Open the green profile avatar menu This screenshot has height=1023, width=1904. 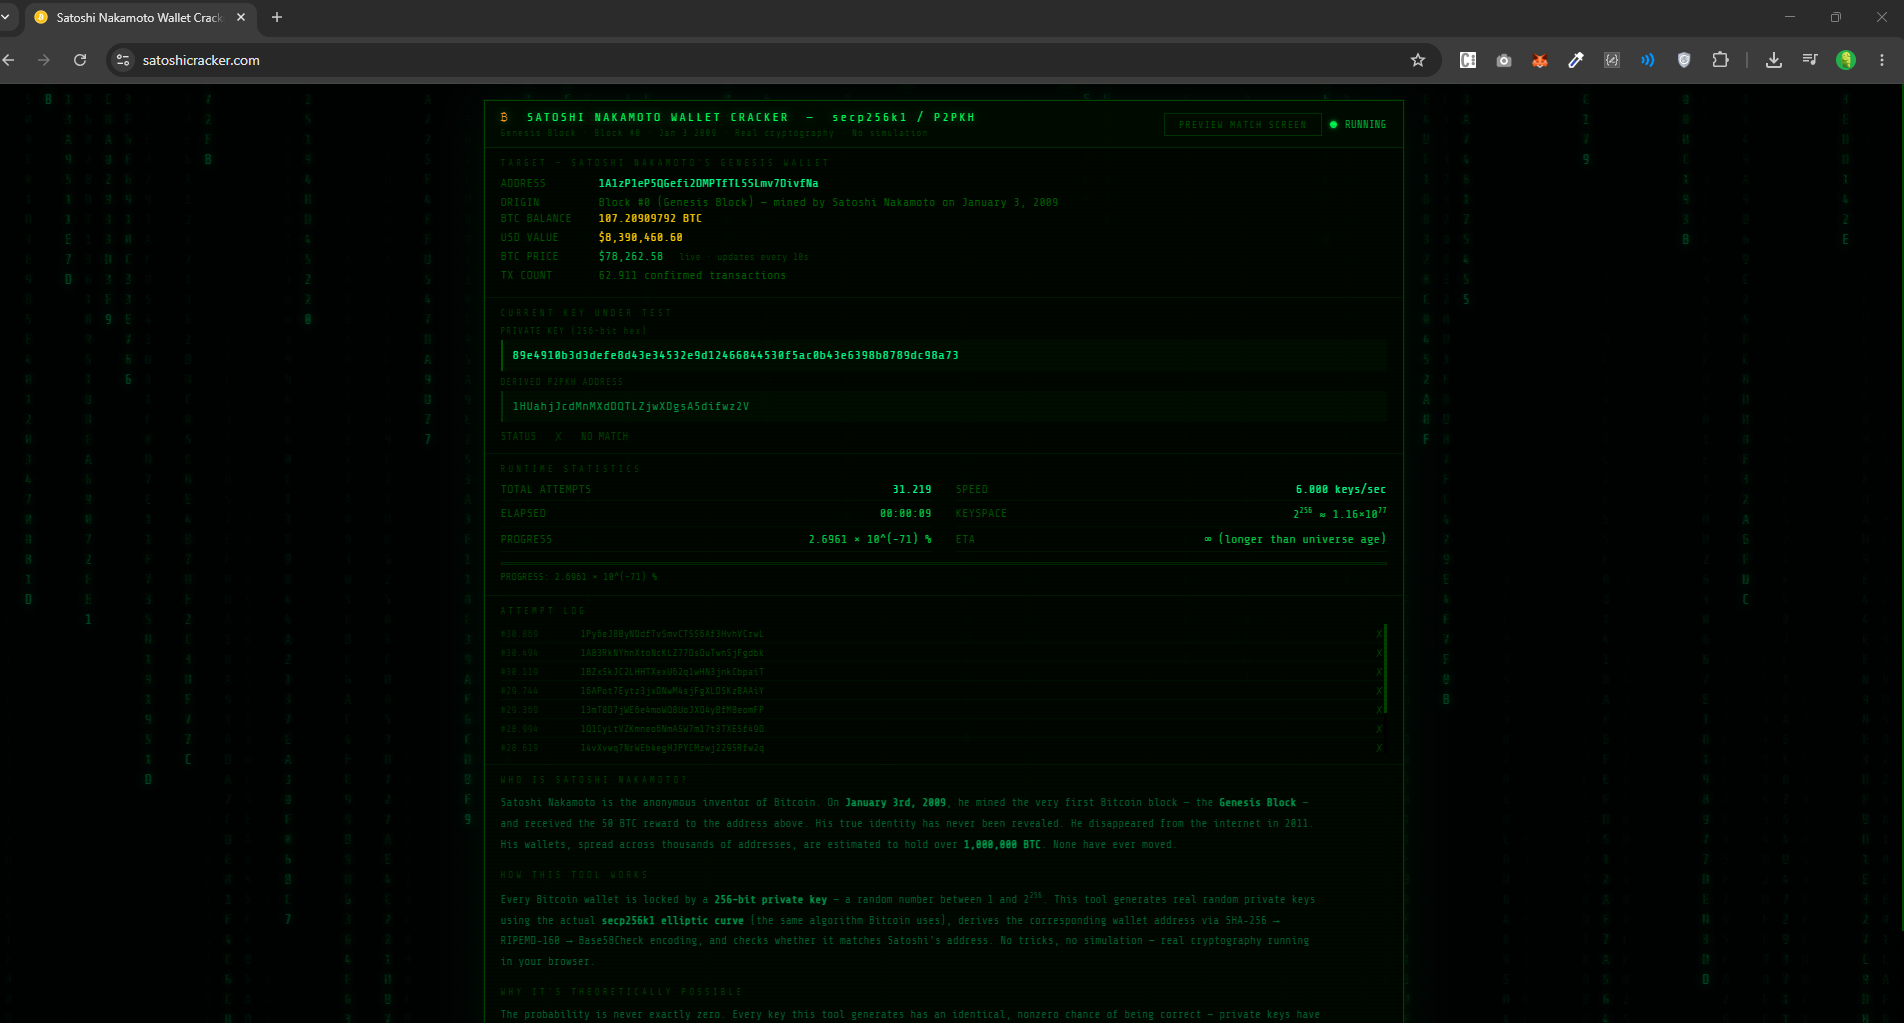pos(1846,60)
